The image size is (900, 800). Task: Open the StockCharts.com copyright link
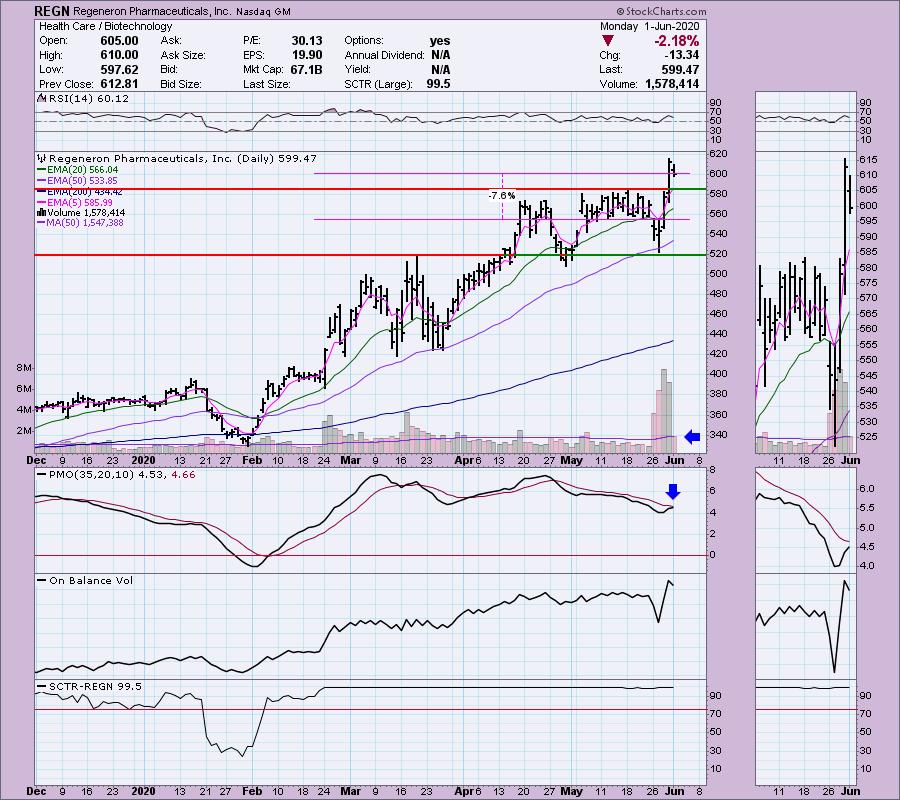pyautogui.click(x=661, y=11)
